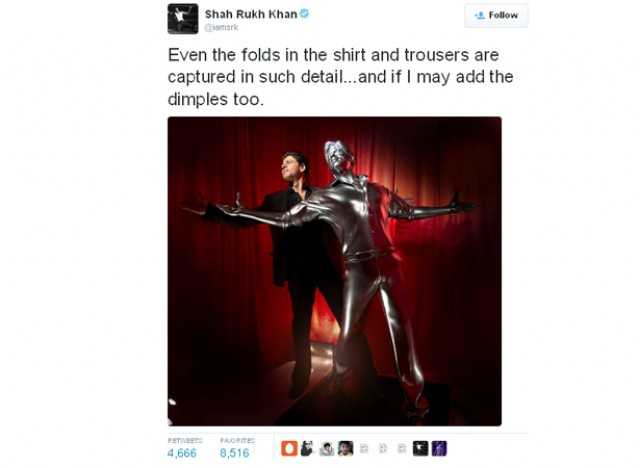Open the @iamsrk handle link
This screenshot has width=640, height=468.
click(x=221, y=27)
